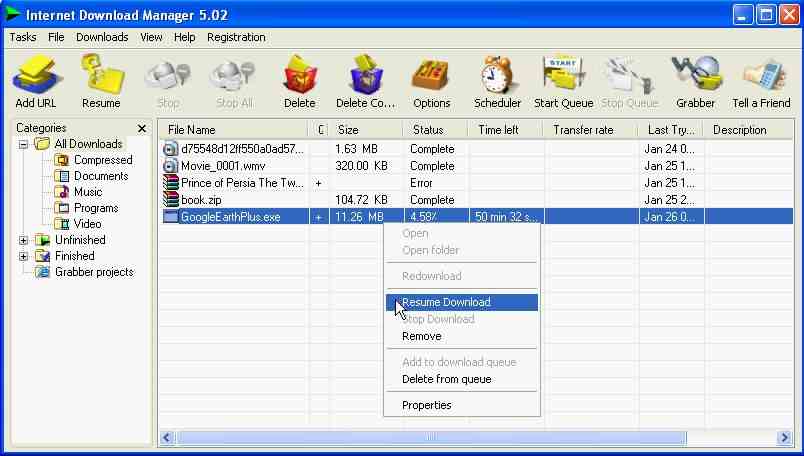Select the Prince of Persia download

coord(476,183)
